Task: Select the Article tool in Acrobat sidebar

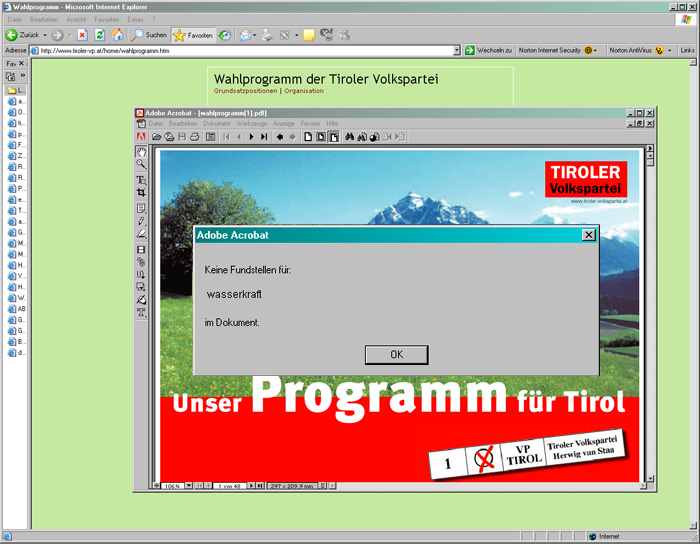Action: 141,274
